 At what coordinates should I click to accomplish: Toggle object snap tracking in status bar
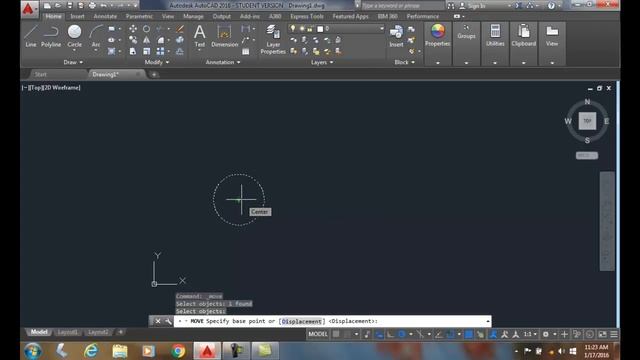click(x=439, y=334)
